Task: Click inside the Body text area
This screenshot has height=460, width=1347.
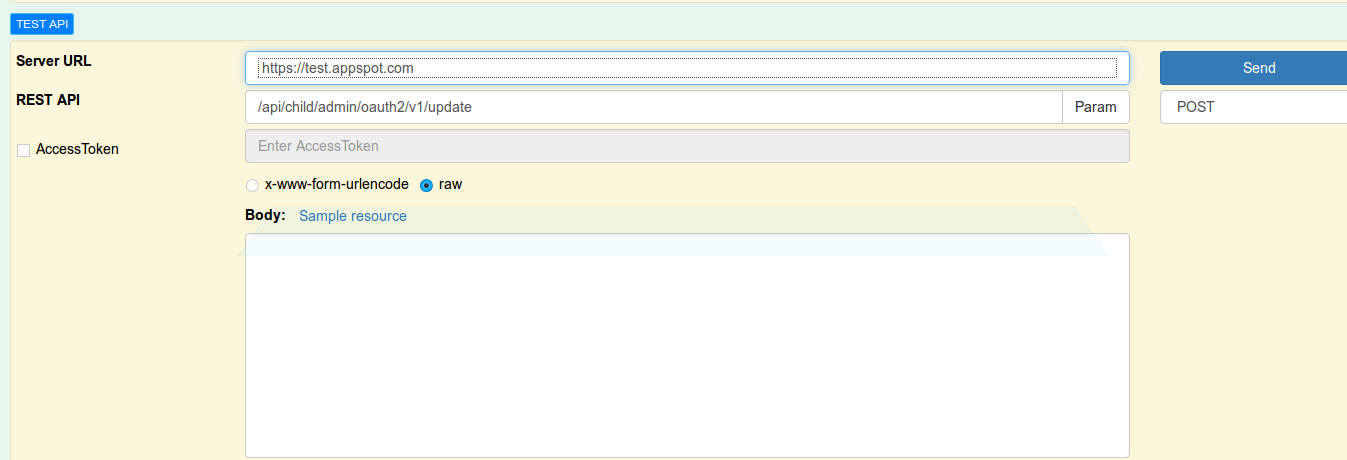Action: click(x=687, y=346)
